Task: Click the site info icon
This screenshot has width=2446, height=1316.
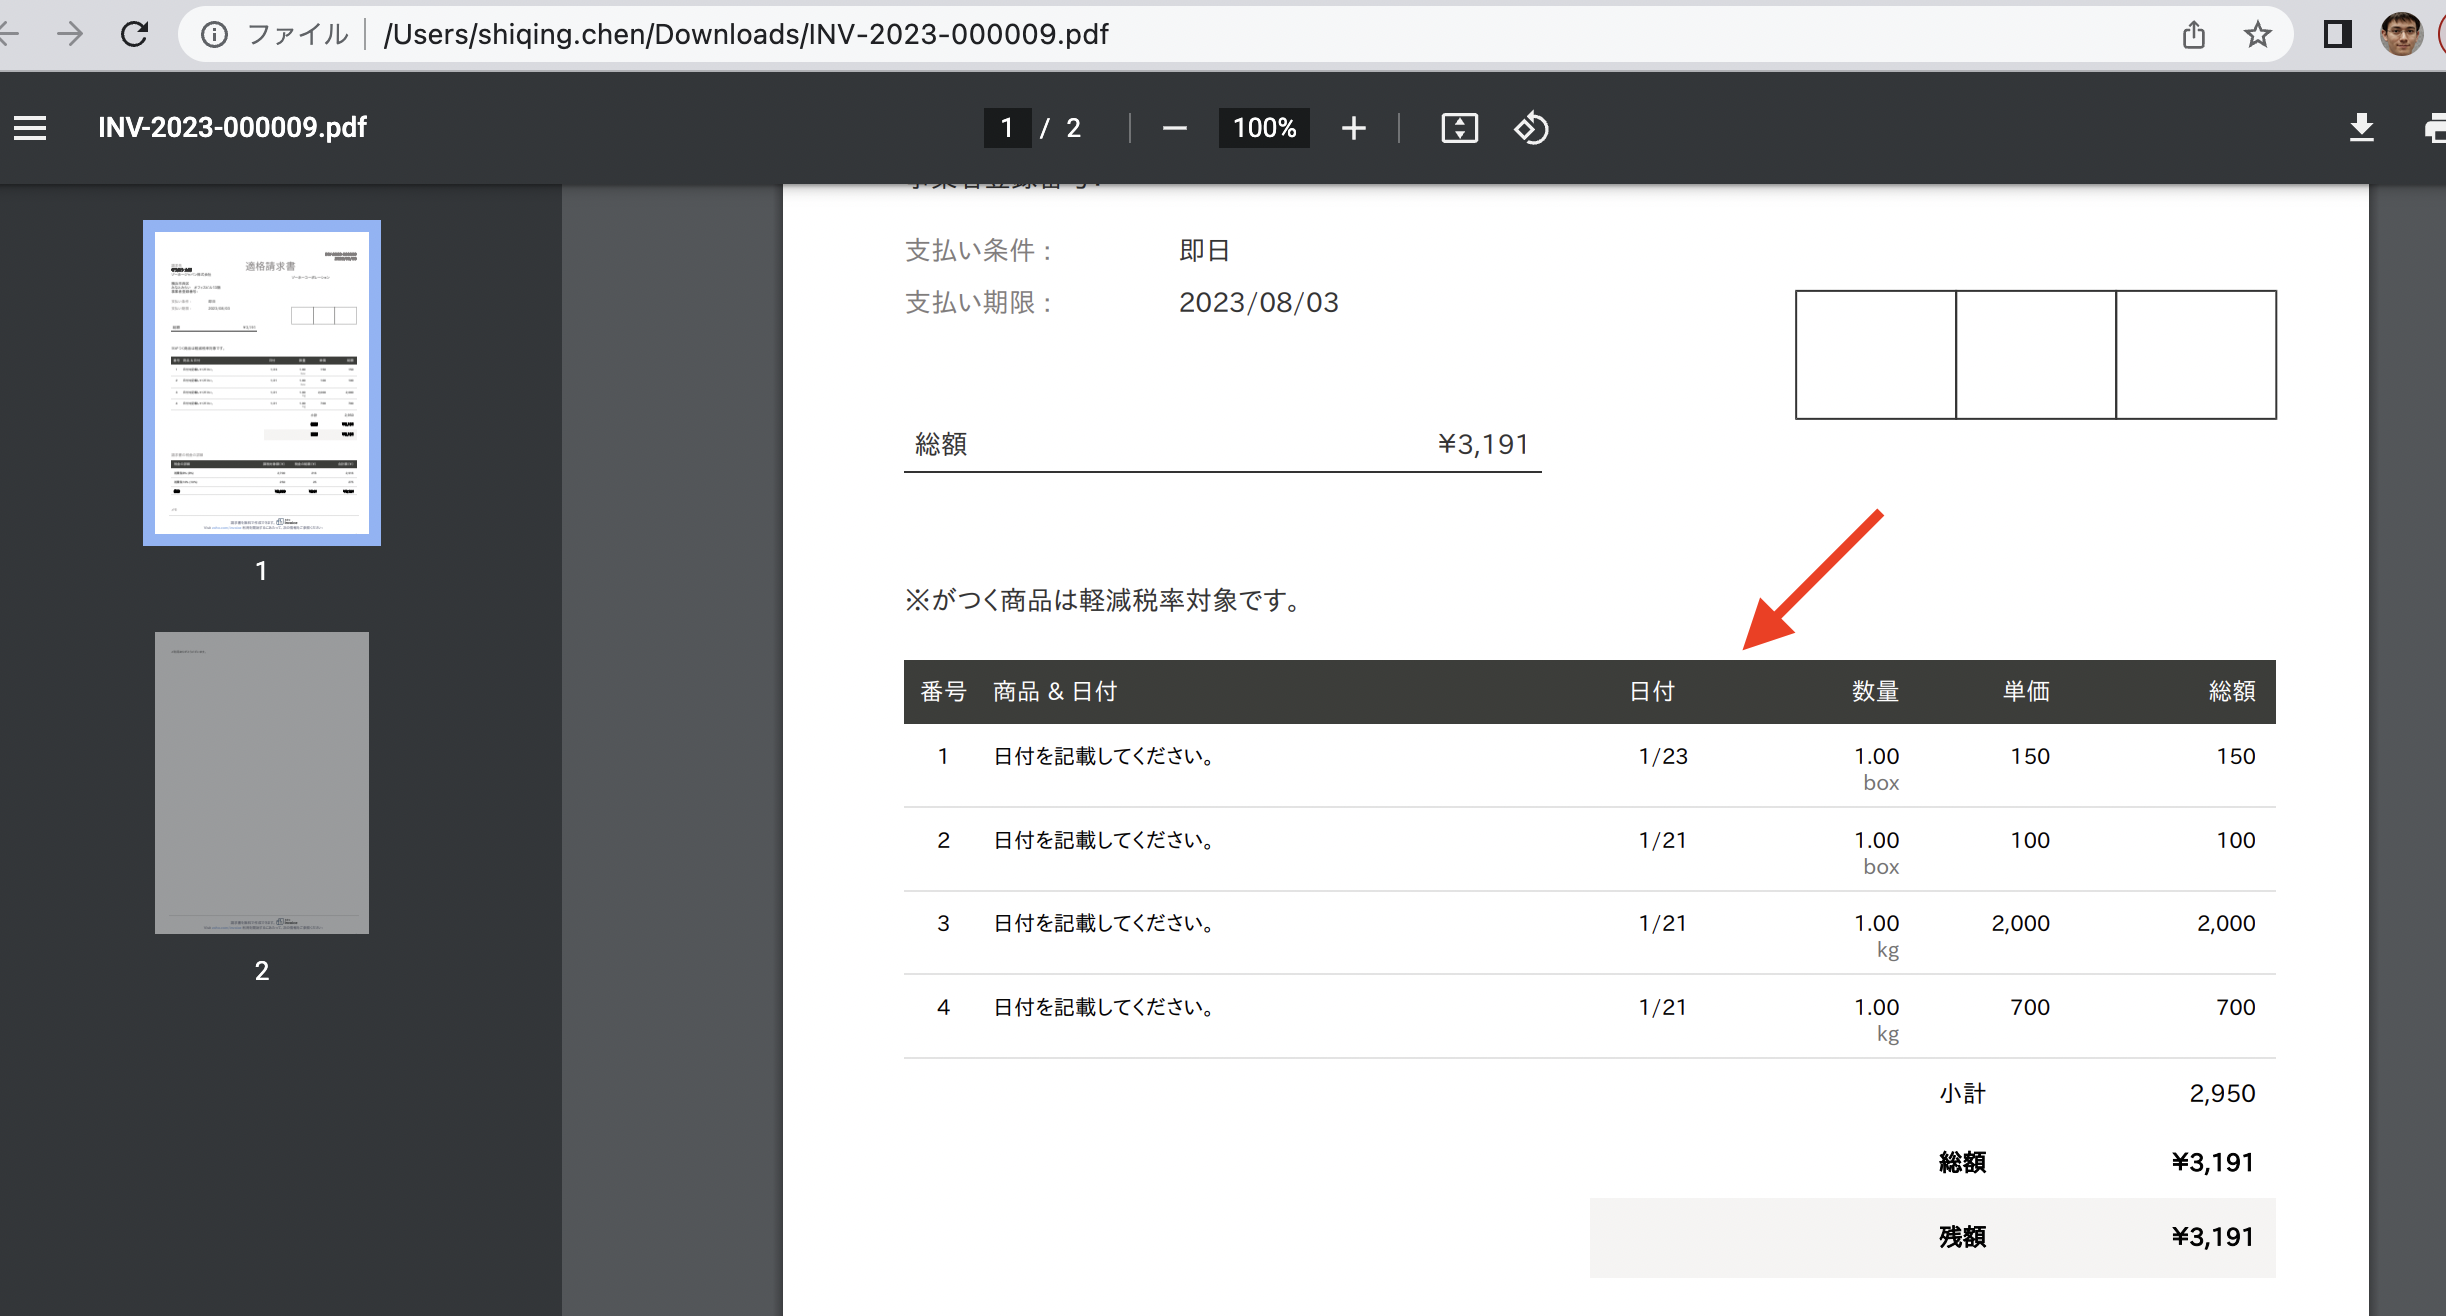Action: coord(214,35)
